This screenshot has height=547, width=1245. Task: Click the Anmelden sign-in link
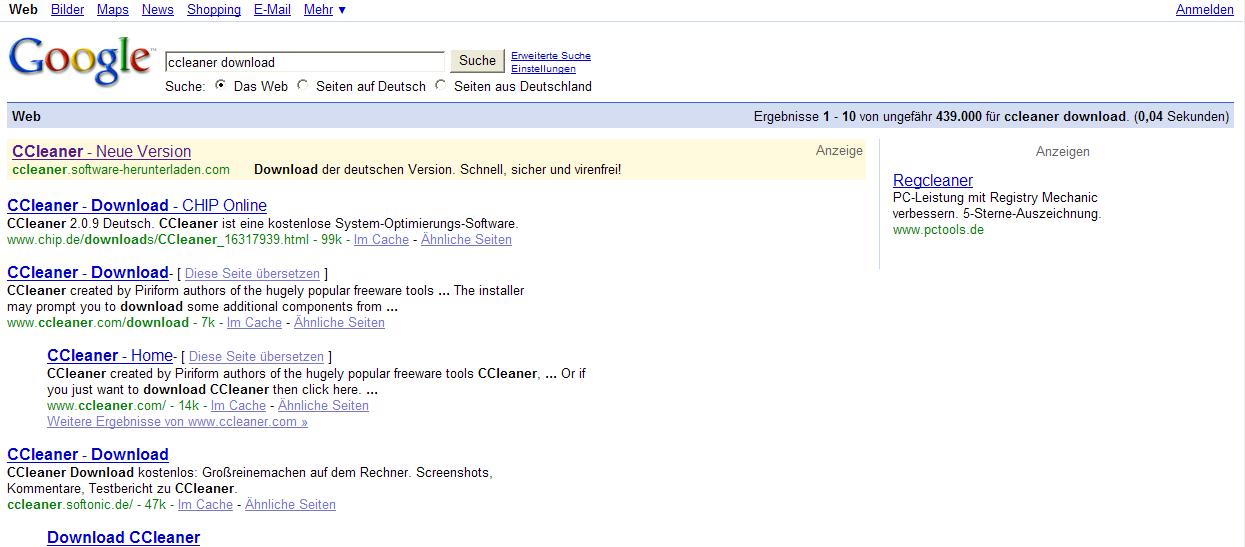1204,9
